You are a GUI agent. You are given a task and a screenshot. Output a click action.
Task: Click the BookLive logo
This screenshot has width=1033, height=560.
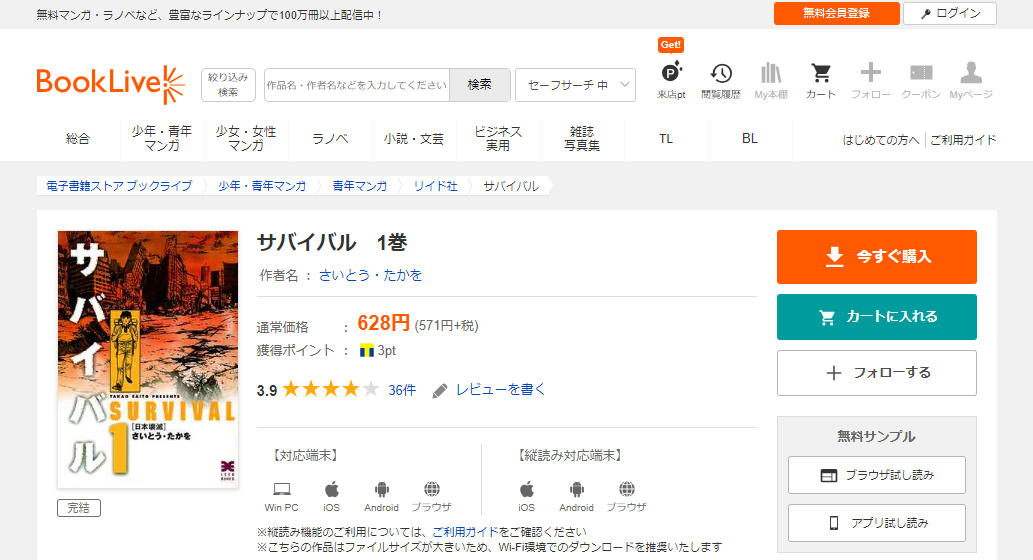111,85
